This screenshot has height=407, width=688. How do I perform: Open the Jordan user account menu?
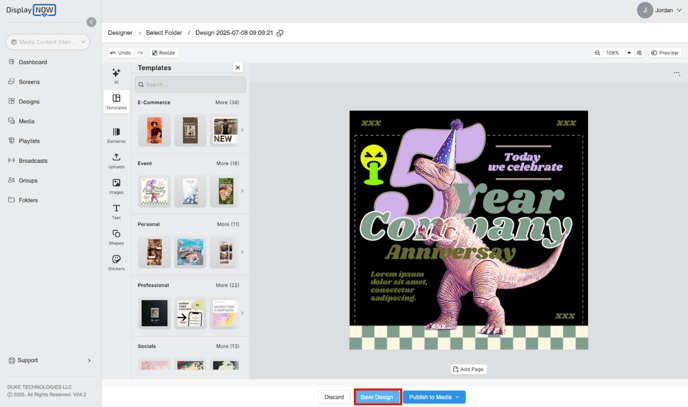point(659,10)
